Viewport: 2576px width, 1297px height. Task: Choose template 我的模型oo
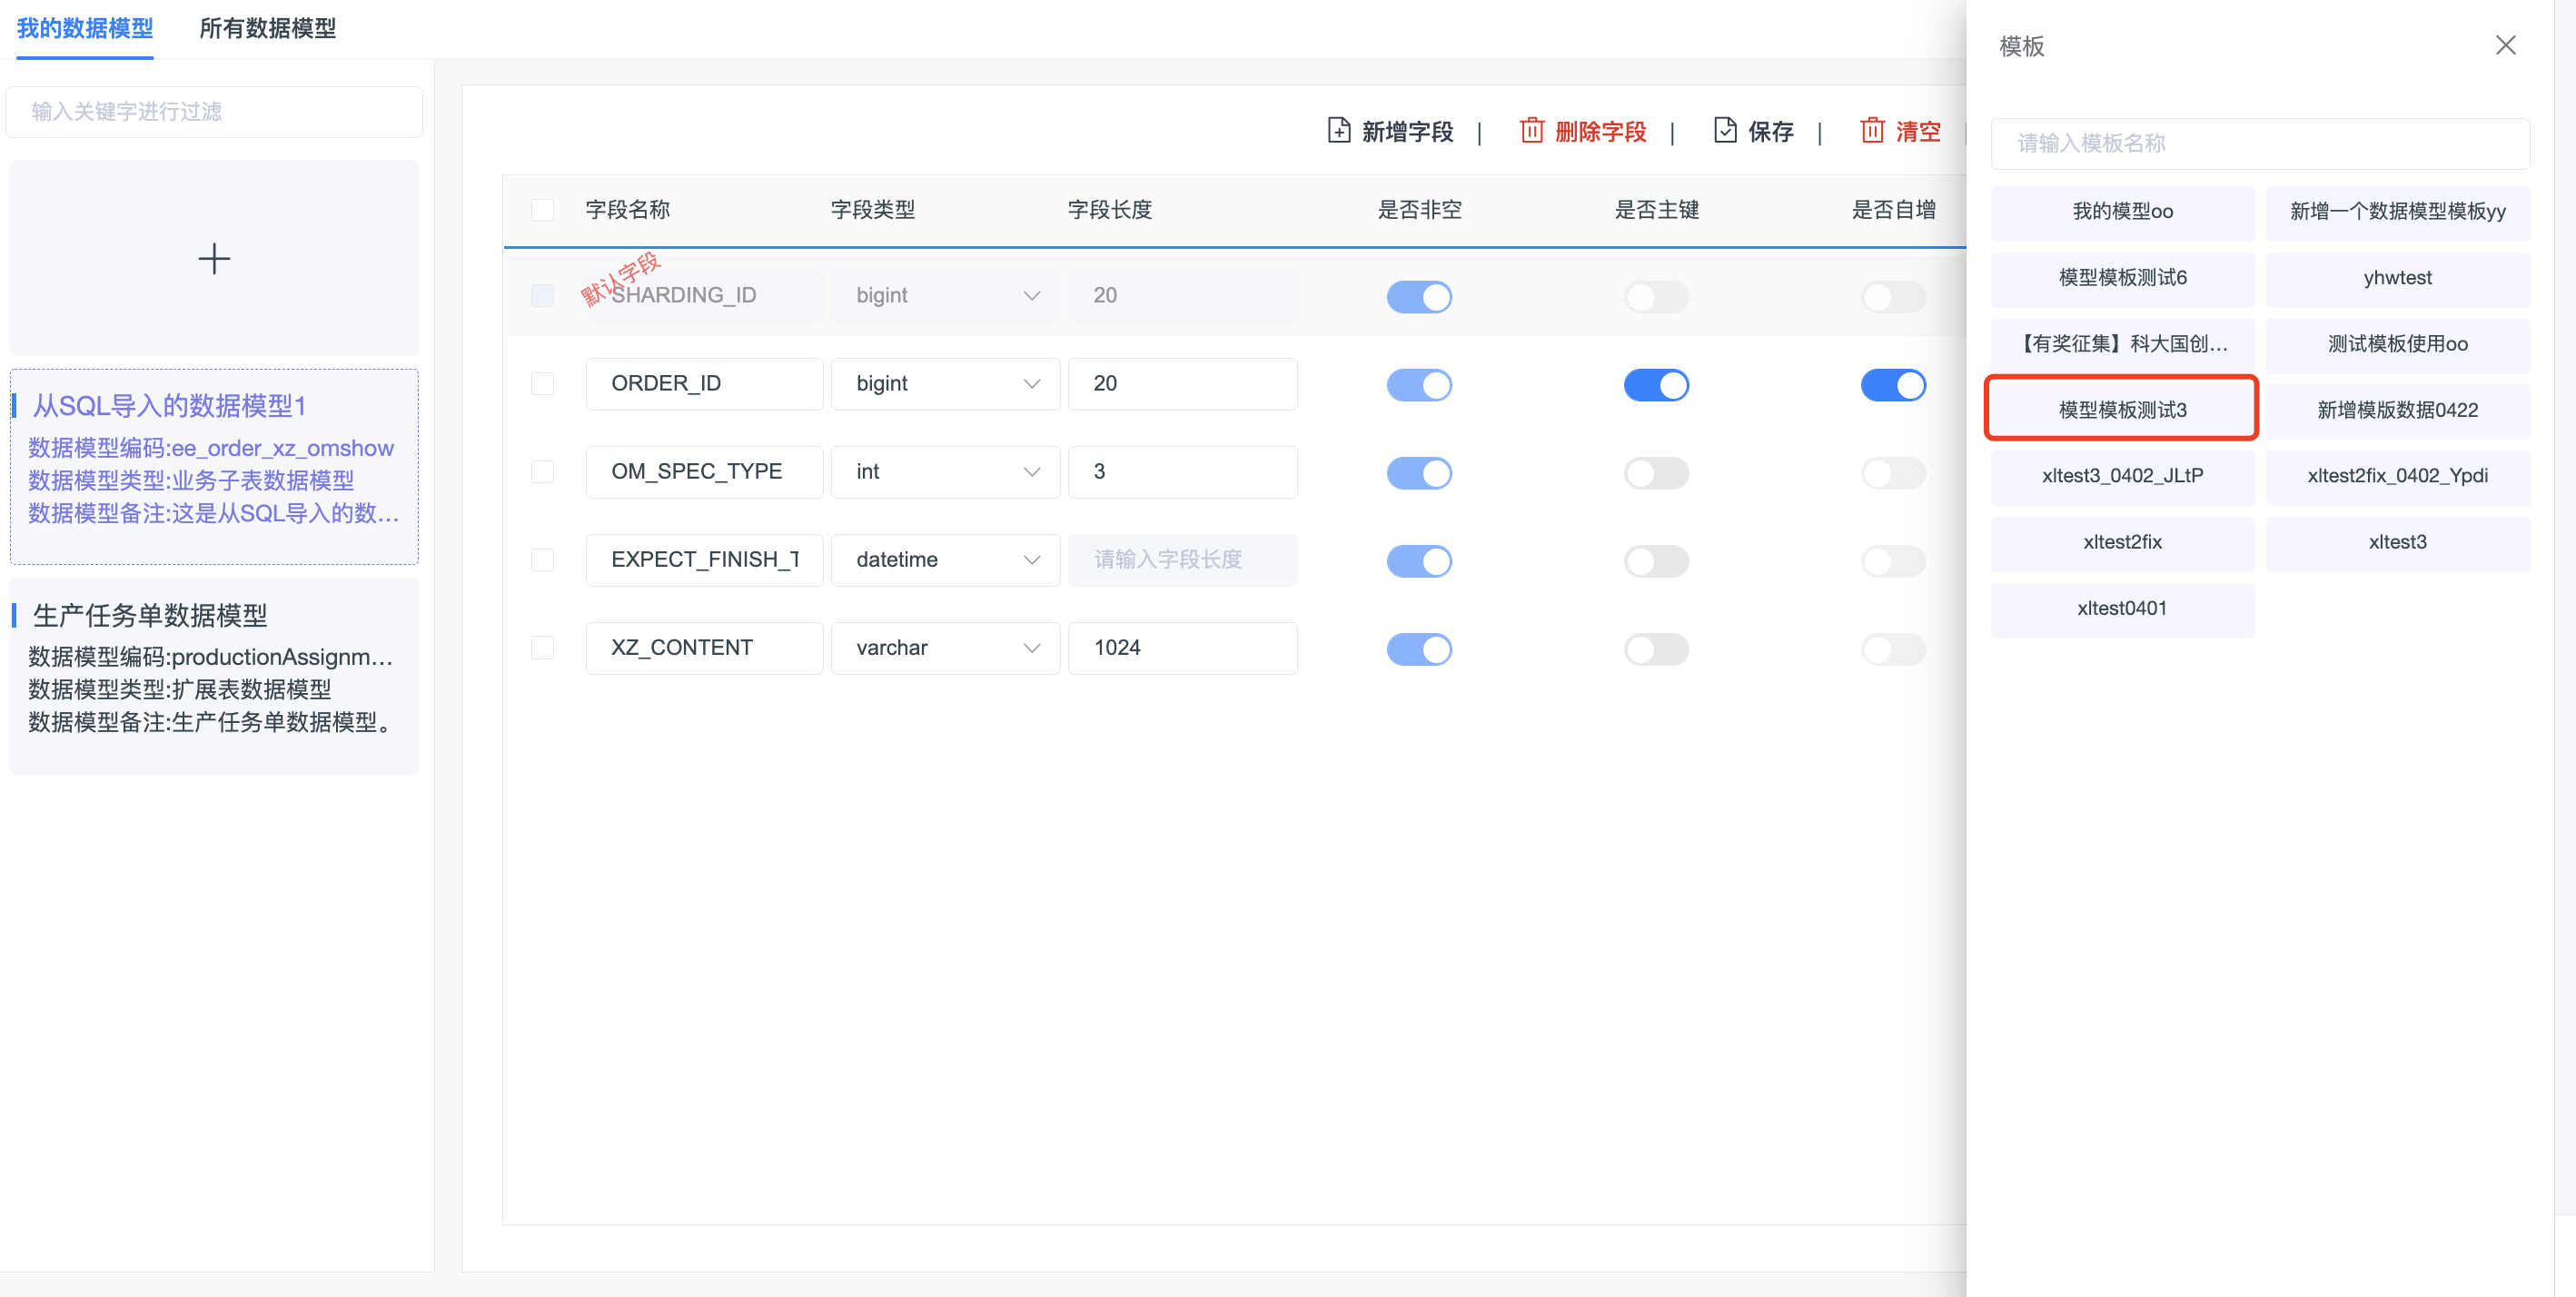(2122, 212)
